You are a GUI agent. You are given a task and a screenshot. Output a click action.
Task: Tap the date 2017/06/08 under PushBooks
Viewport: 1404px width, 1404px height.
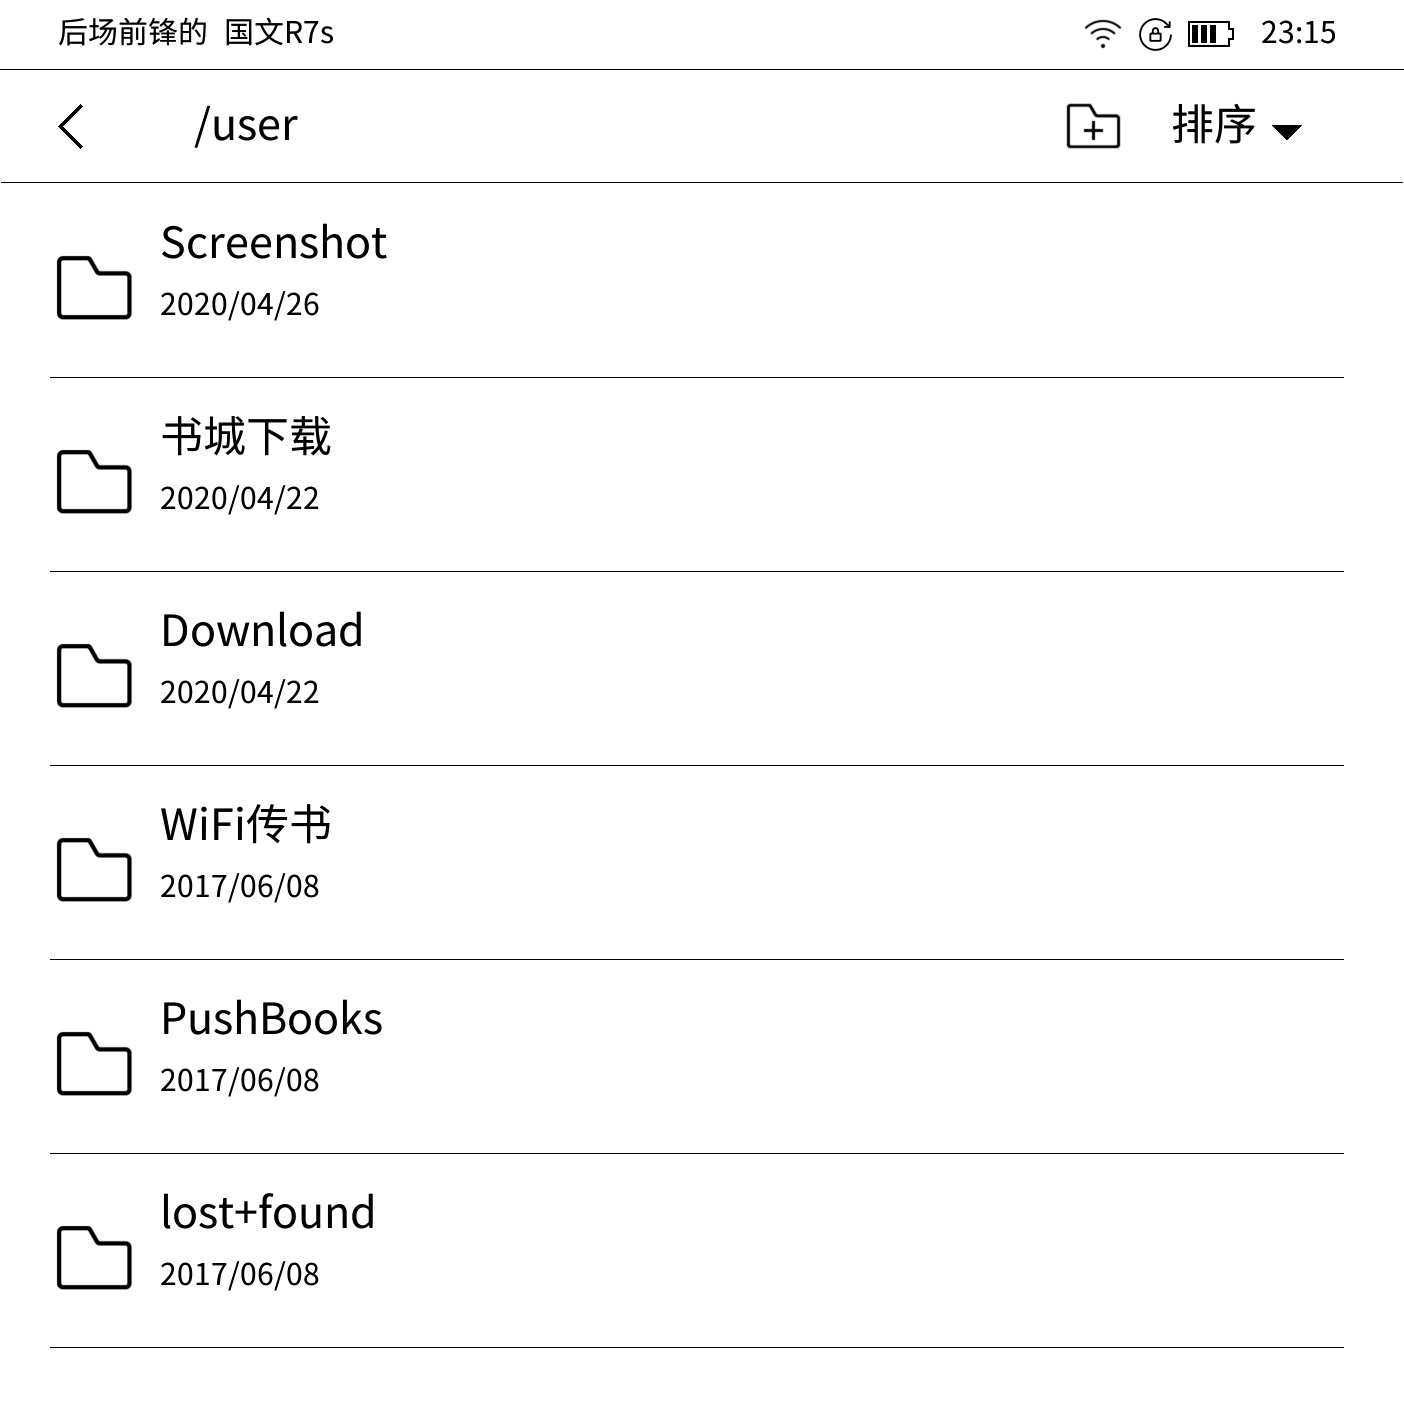pos(238,1078)
